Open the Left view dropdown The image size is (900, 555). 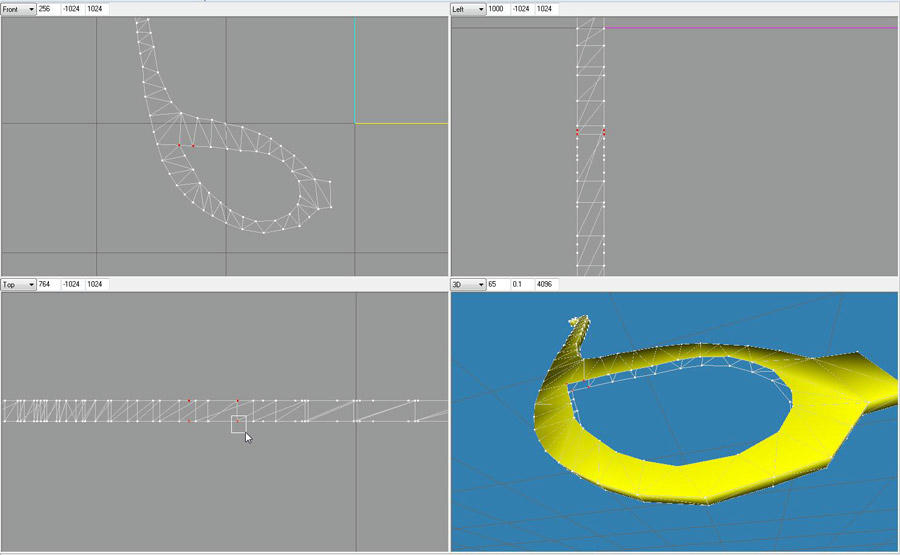click(469, 9)
